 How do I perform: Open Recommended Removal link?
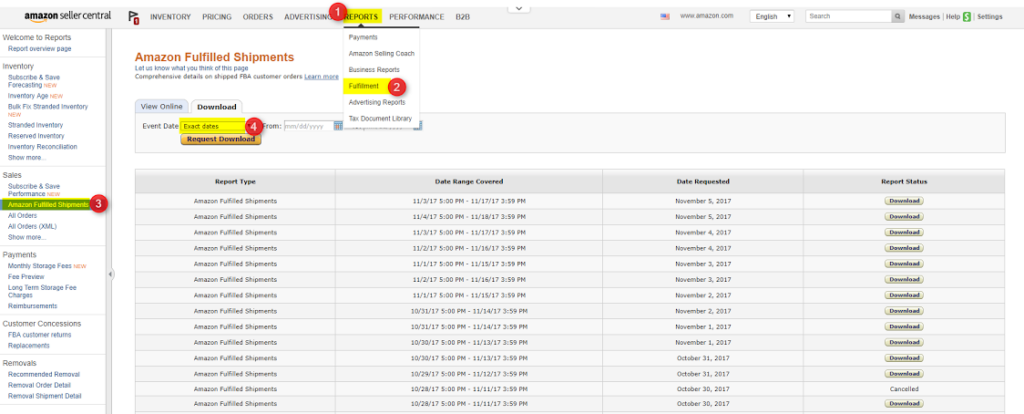(x=44, y=375)
